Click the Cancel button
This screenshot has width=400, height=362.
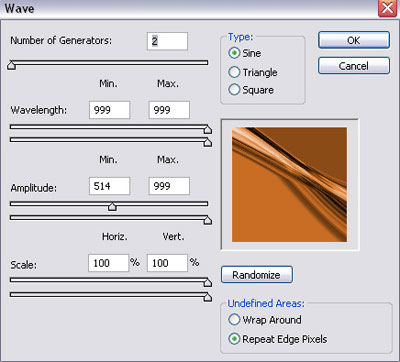pos(354,66)
